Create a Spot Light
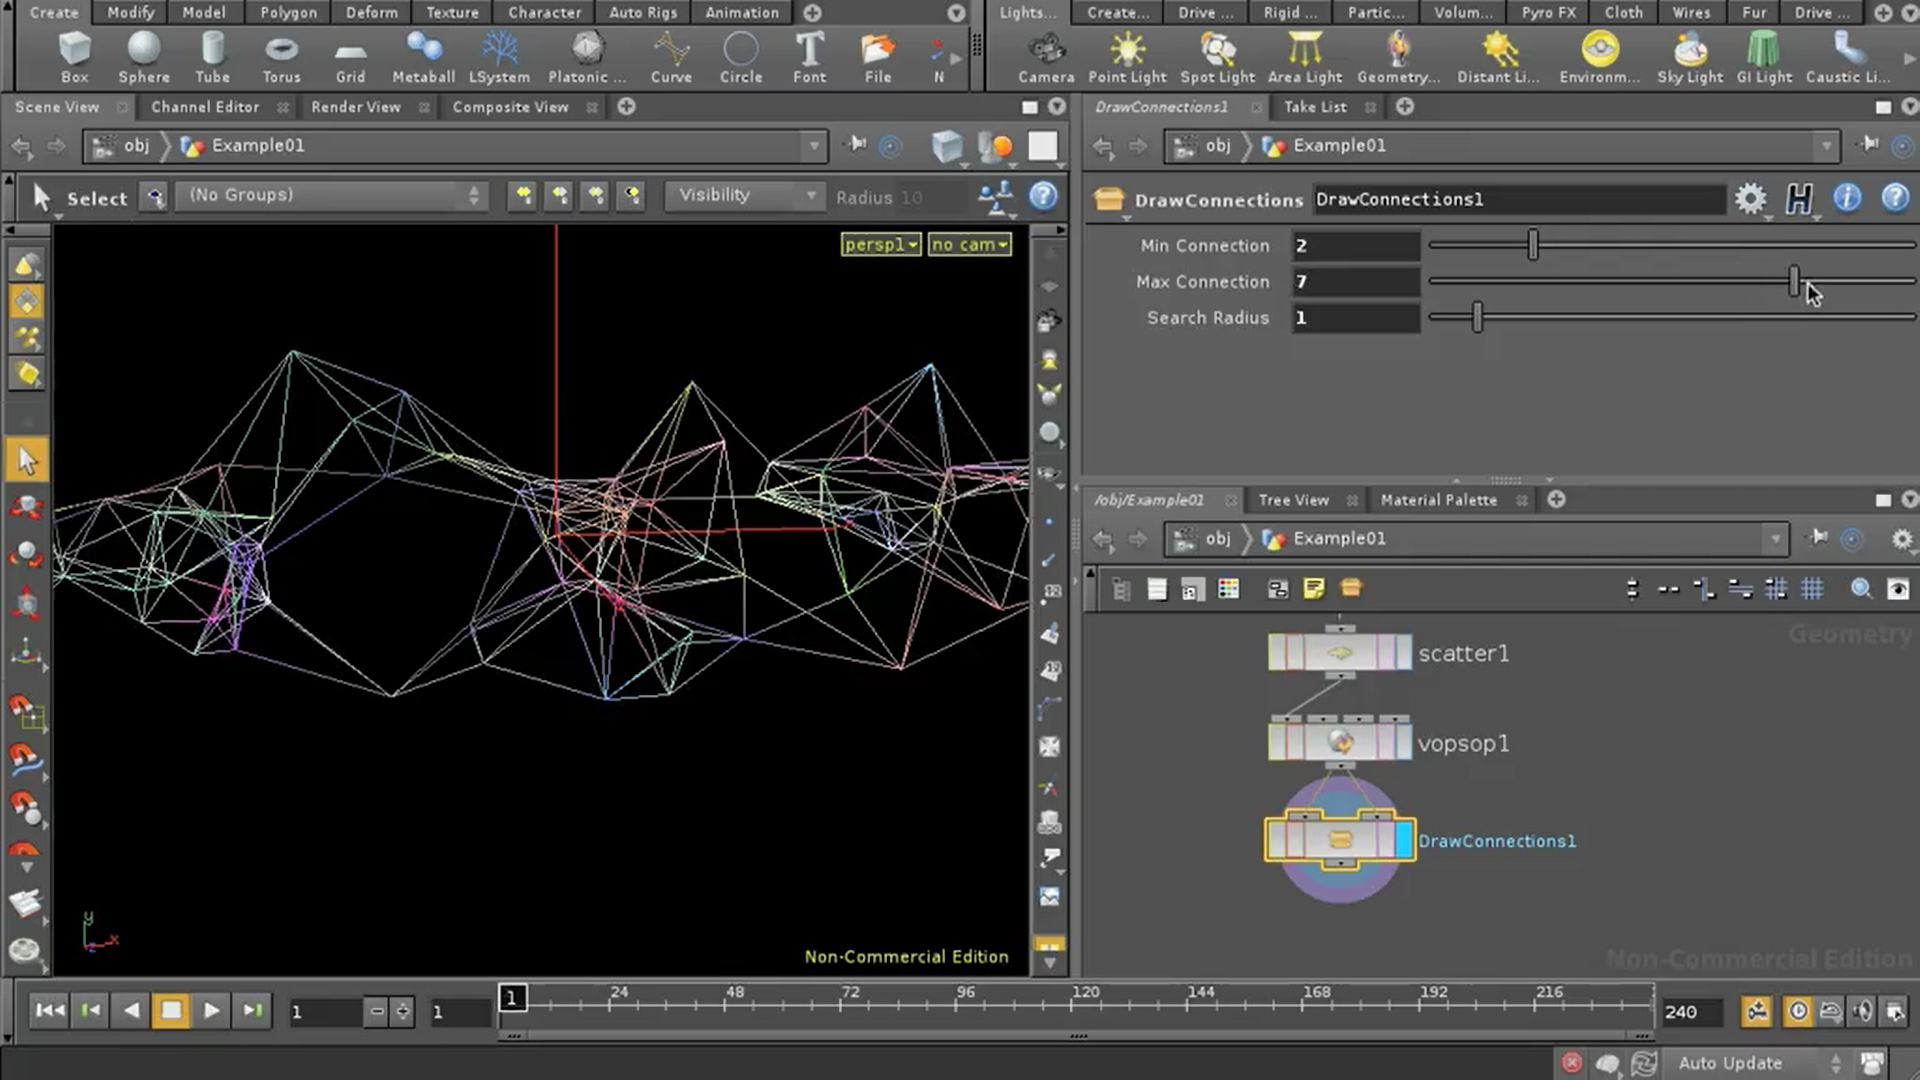This screenshot has height=1080, width=1920. coord(1216,57)
